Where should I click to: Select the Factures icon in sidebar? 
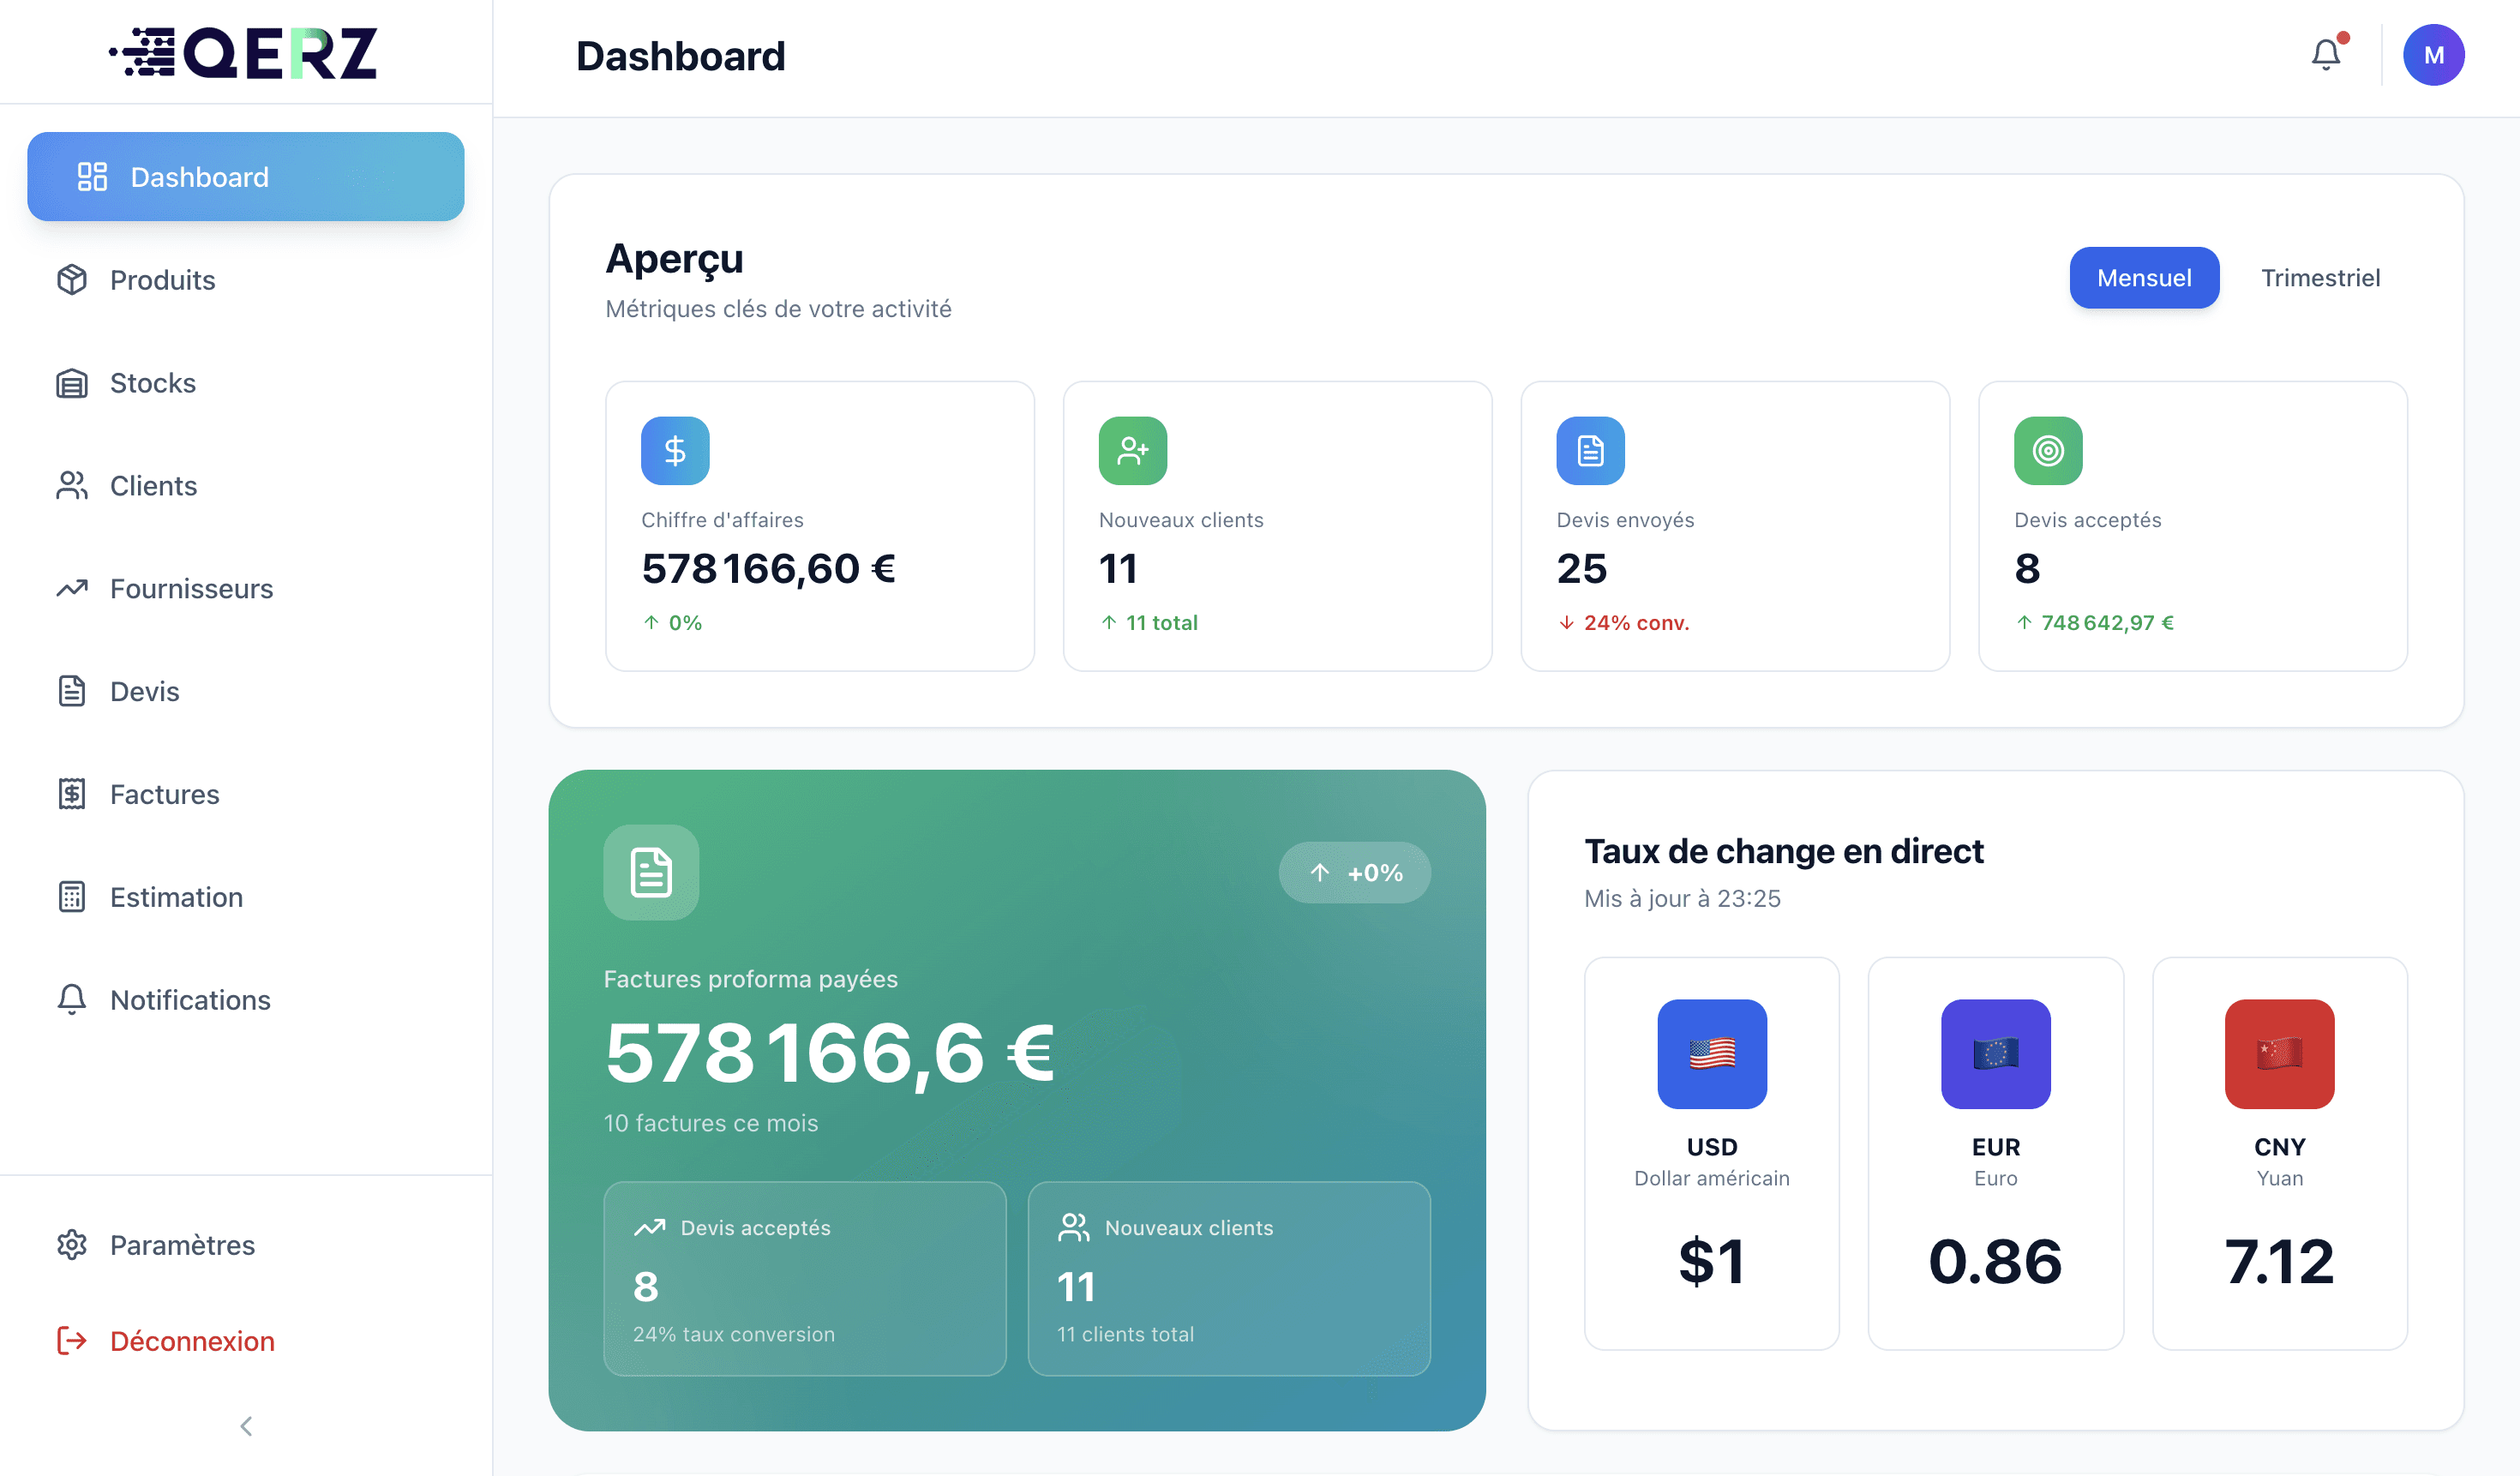[71, 794]
